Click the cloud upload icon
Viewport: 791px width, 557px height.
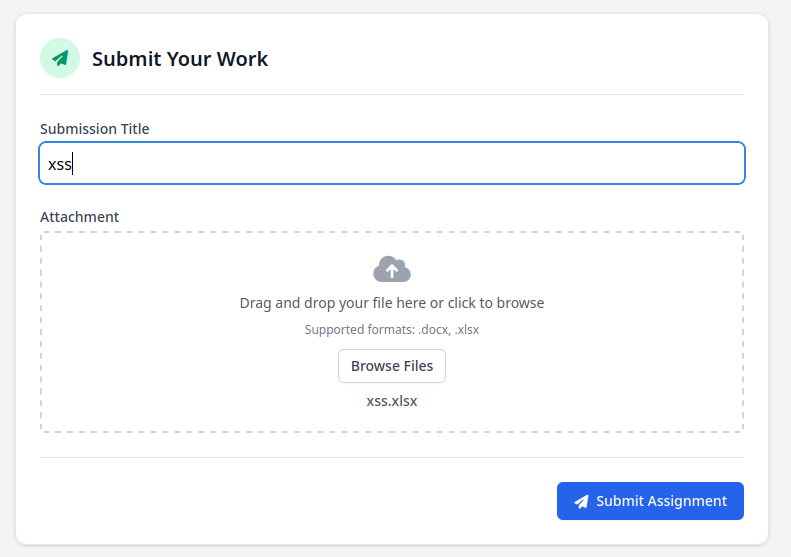(x=392, y=269)
